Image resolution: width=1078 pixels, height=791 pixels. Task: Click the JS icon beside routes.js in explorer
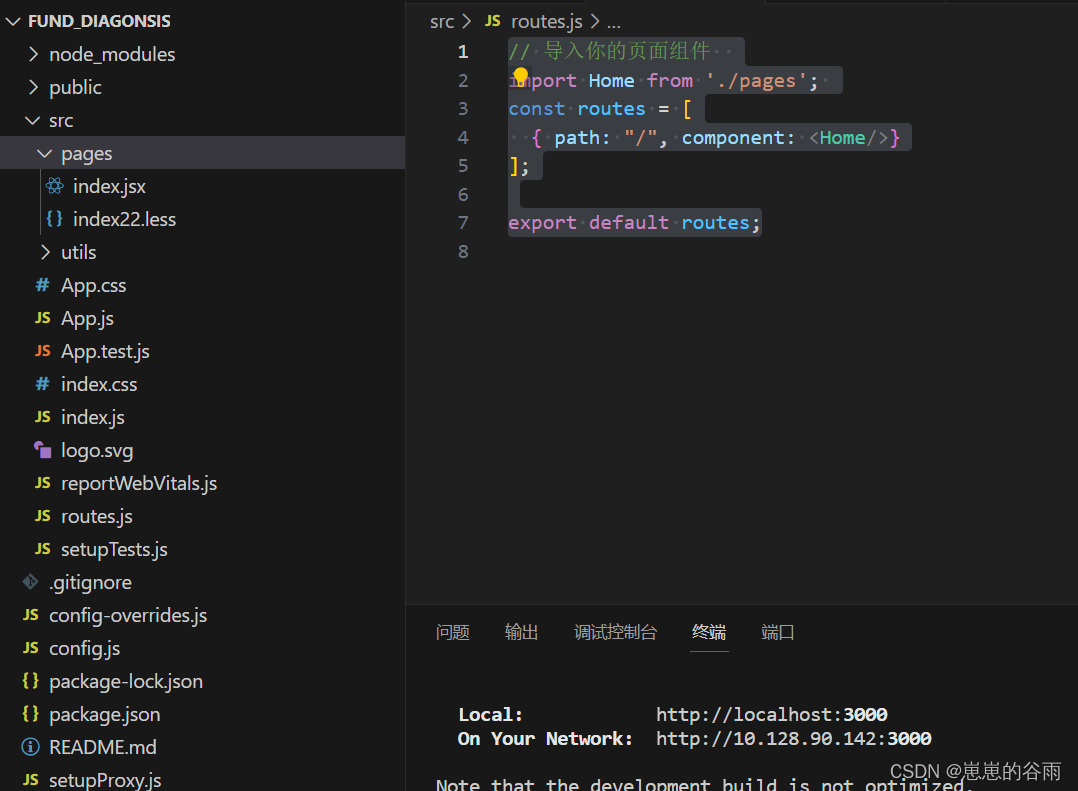(43, 516)
